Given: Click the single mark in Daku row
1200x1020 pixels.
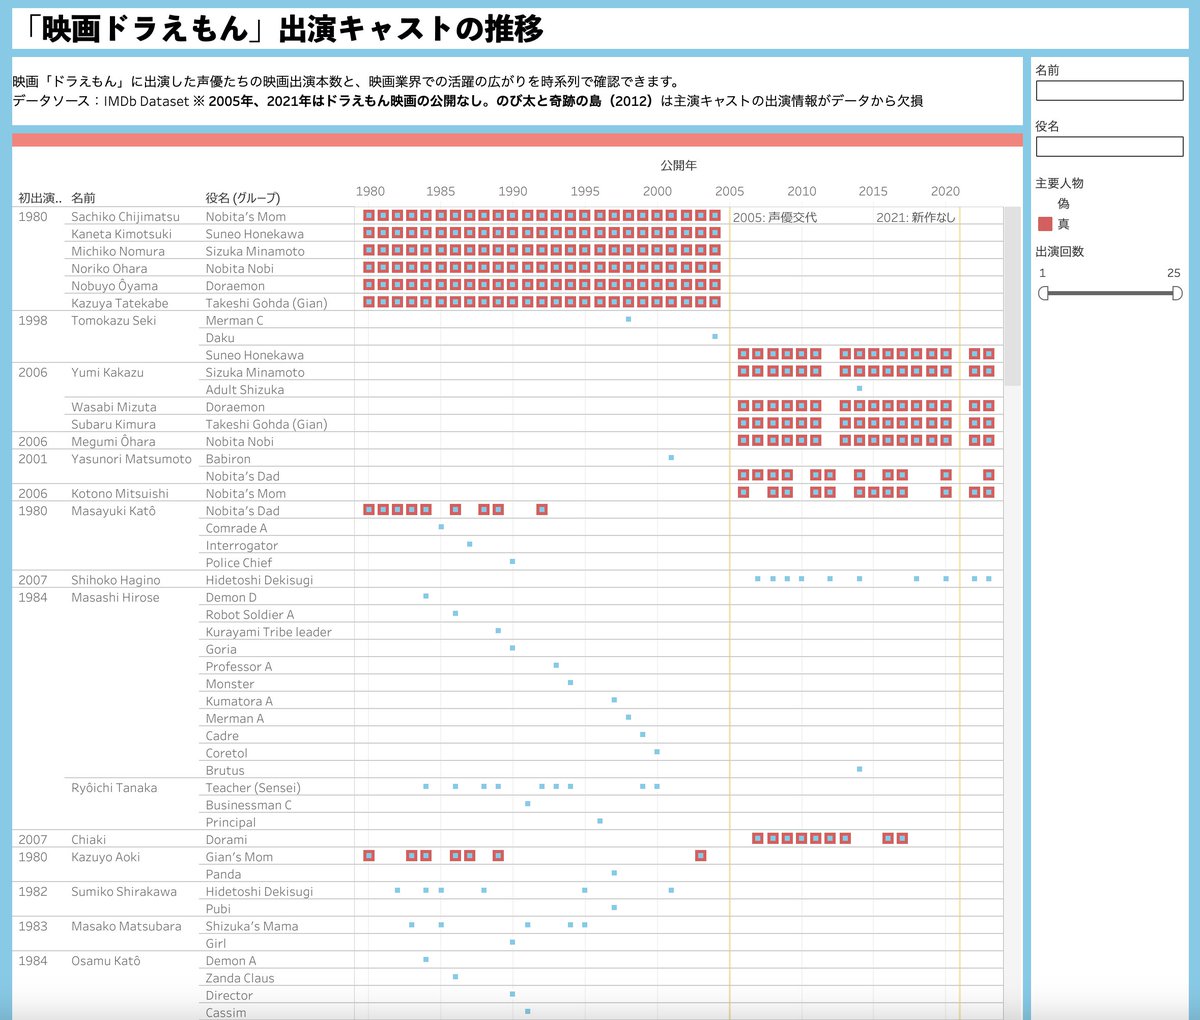Looking at the screenshot, I should point(715,336).
